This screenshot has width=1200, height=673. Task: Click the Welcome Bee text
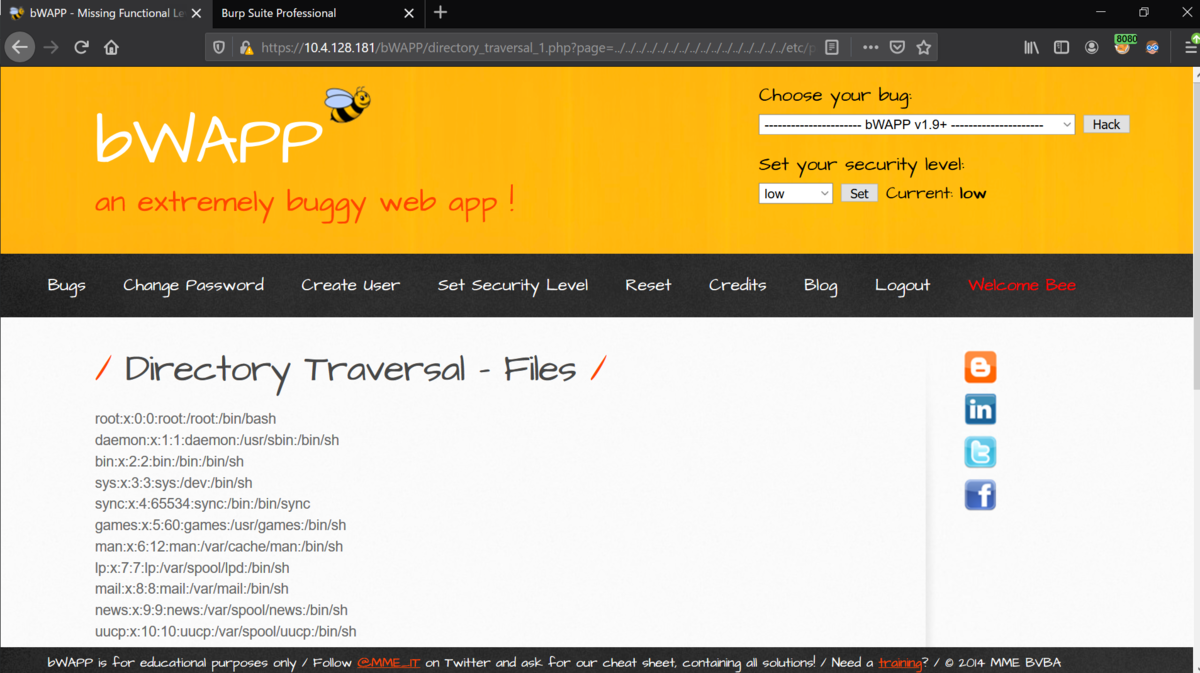pyautogui.click(x=1022, y=285)
